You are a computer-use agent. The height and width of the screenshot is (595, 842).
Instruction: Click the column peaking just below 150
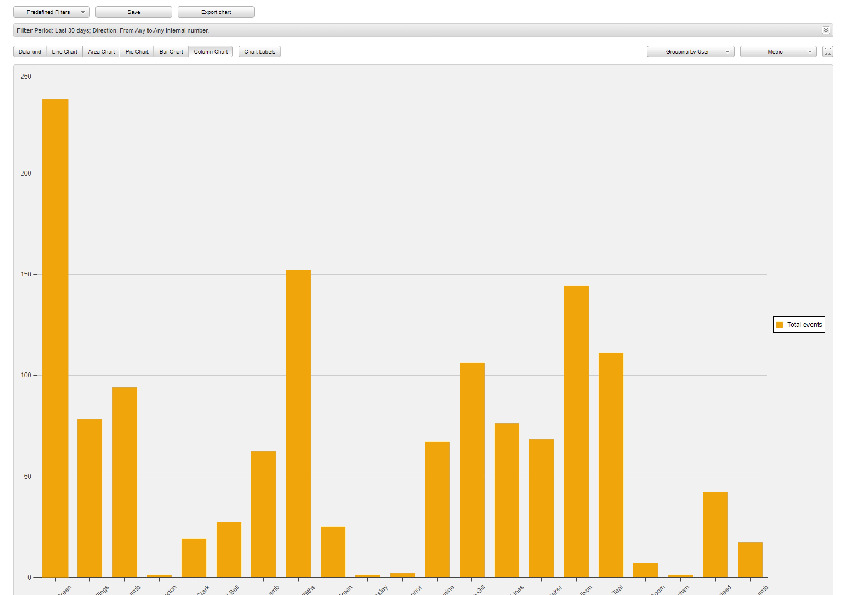tap(576, 431)
